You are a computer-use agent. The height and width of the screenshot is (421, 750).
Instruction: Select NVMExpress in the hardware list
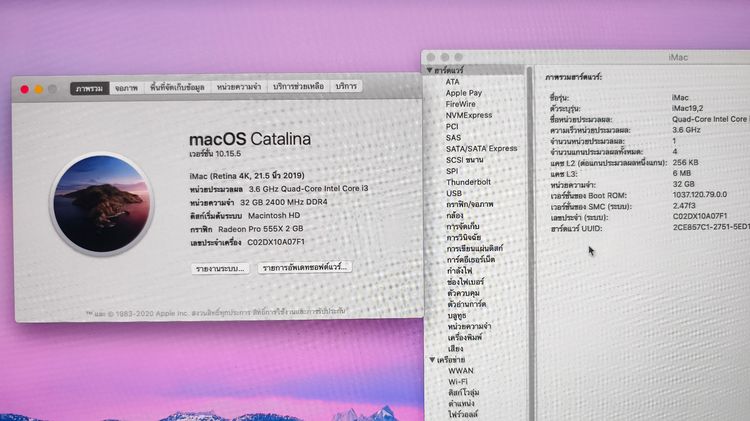[x=469, y=115]
